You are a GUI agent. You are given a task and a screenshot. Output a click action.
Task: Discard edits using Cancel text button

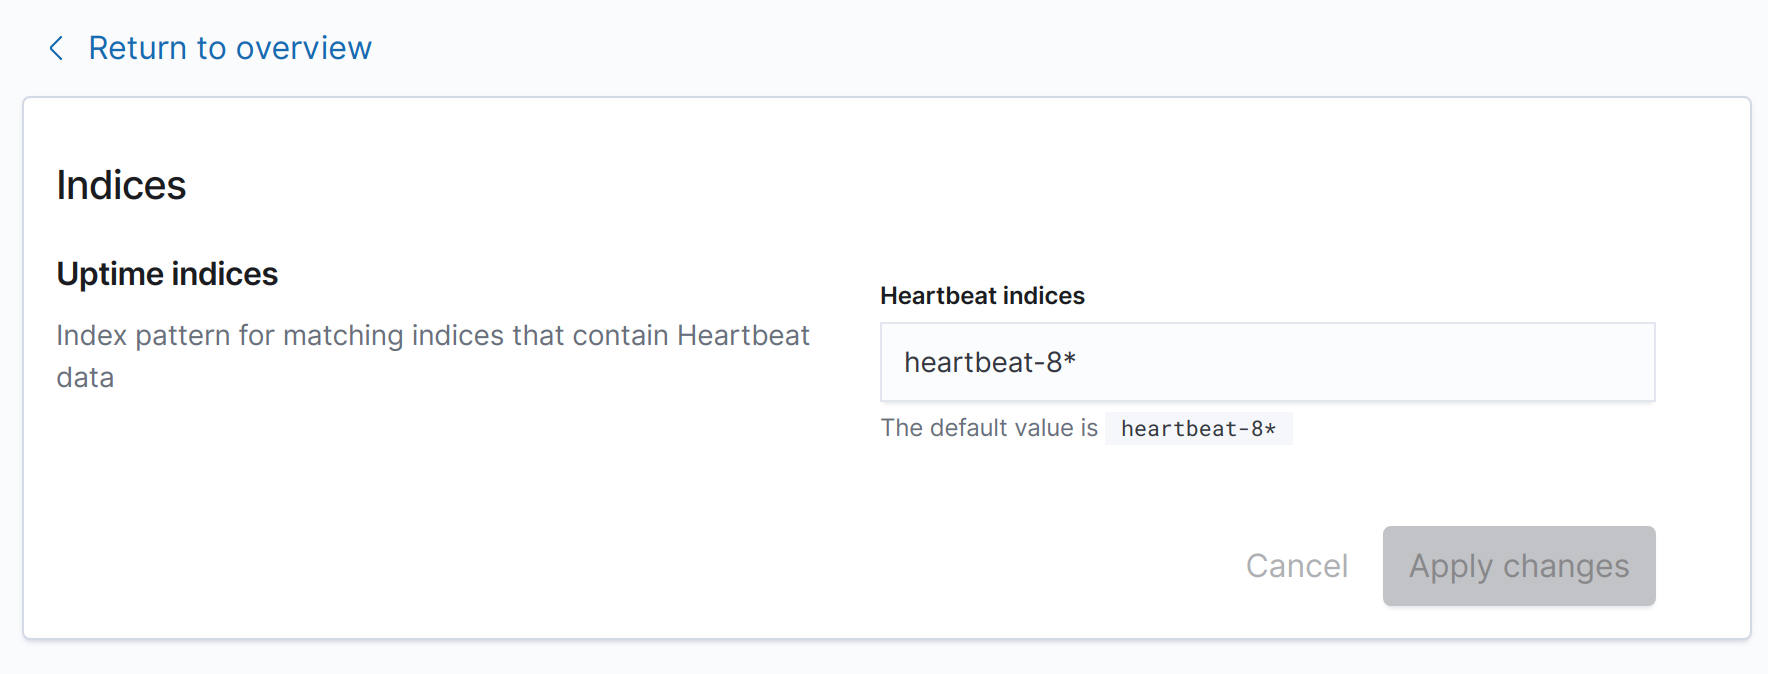pyautogui.click(x=1296, y=566)
